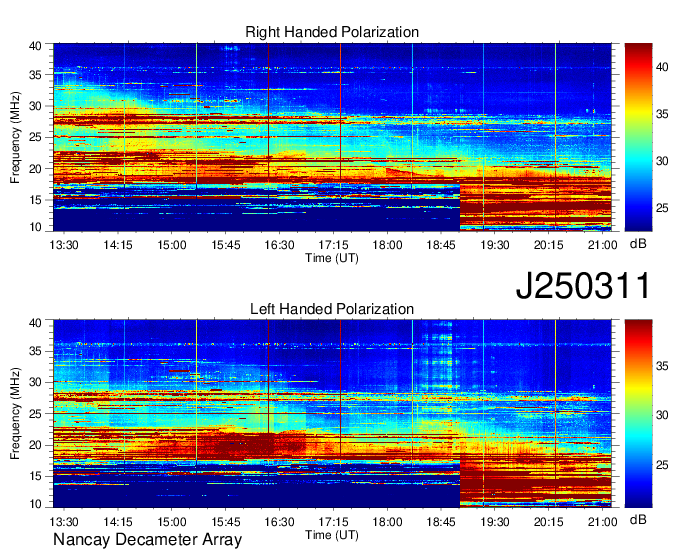Screen dimensions: 680x552
Task: Click the 30 dB tick on the lower color bar
Action: pyautogui.click(x=662, y=415)
